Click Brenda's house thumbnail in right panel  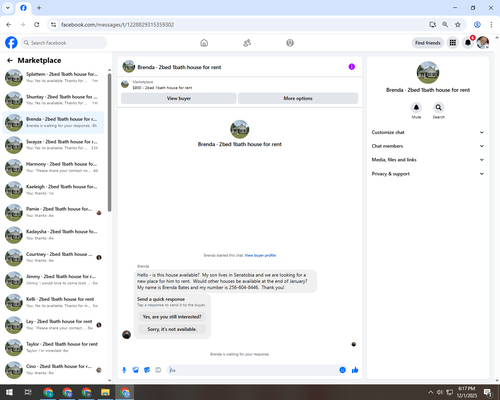pos(428,72)
